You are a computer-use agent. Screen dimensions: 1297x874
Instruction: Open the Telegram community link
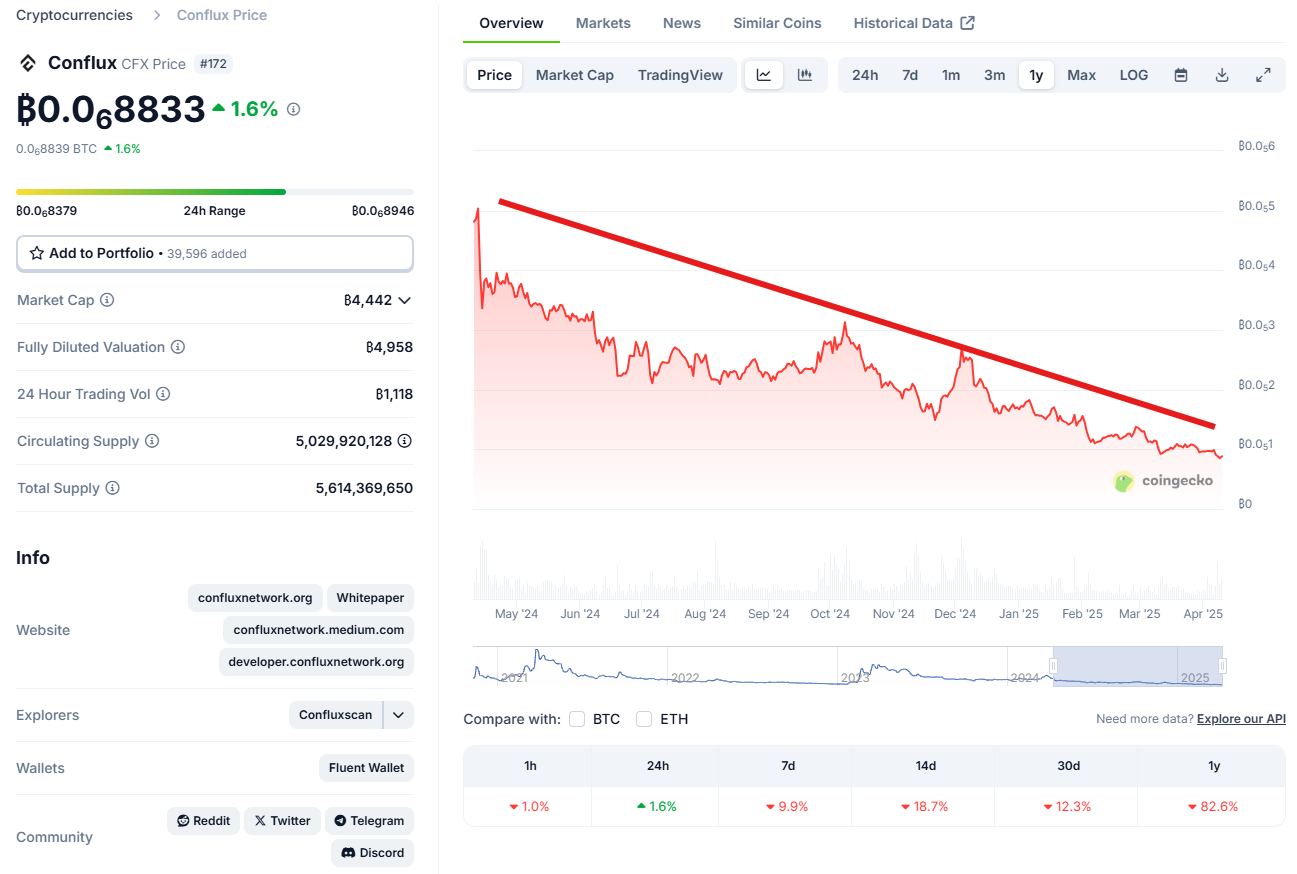tap(370, 821)
